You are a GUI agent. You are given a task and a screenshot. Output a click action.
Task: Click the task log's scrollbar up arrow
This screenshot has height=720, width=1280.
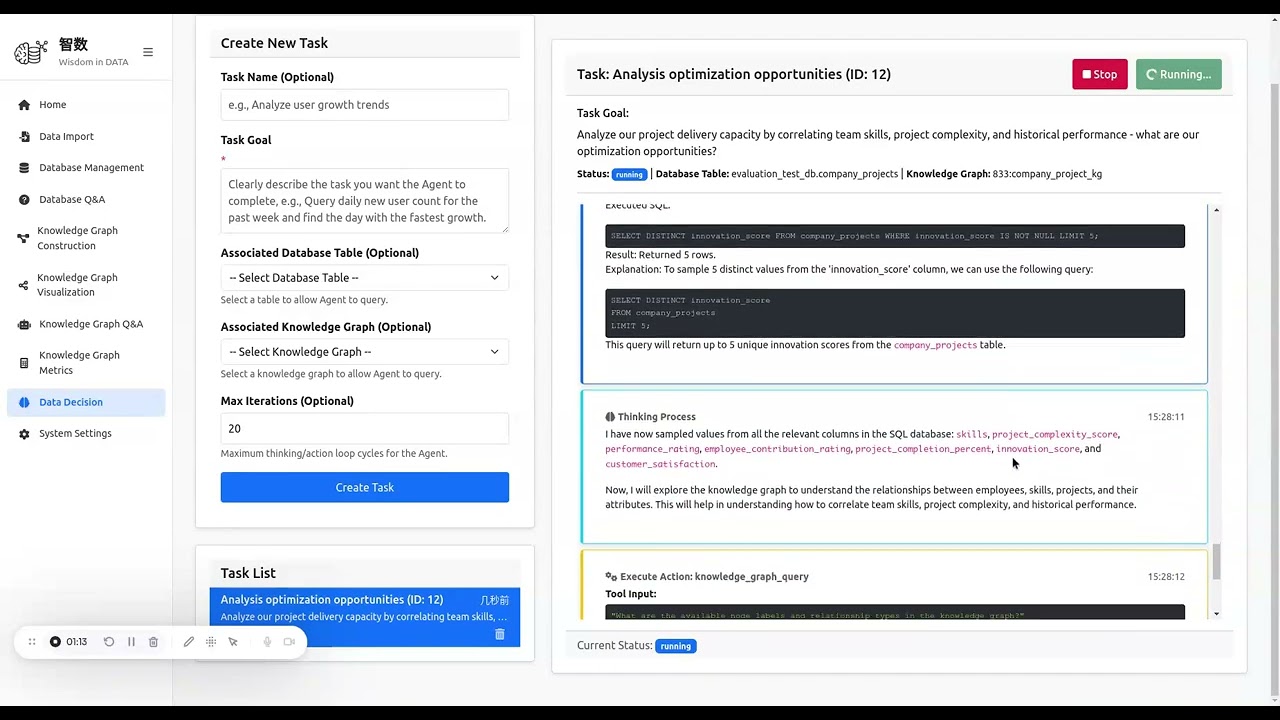1216,210
